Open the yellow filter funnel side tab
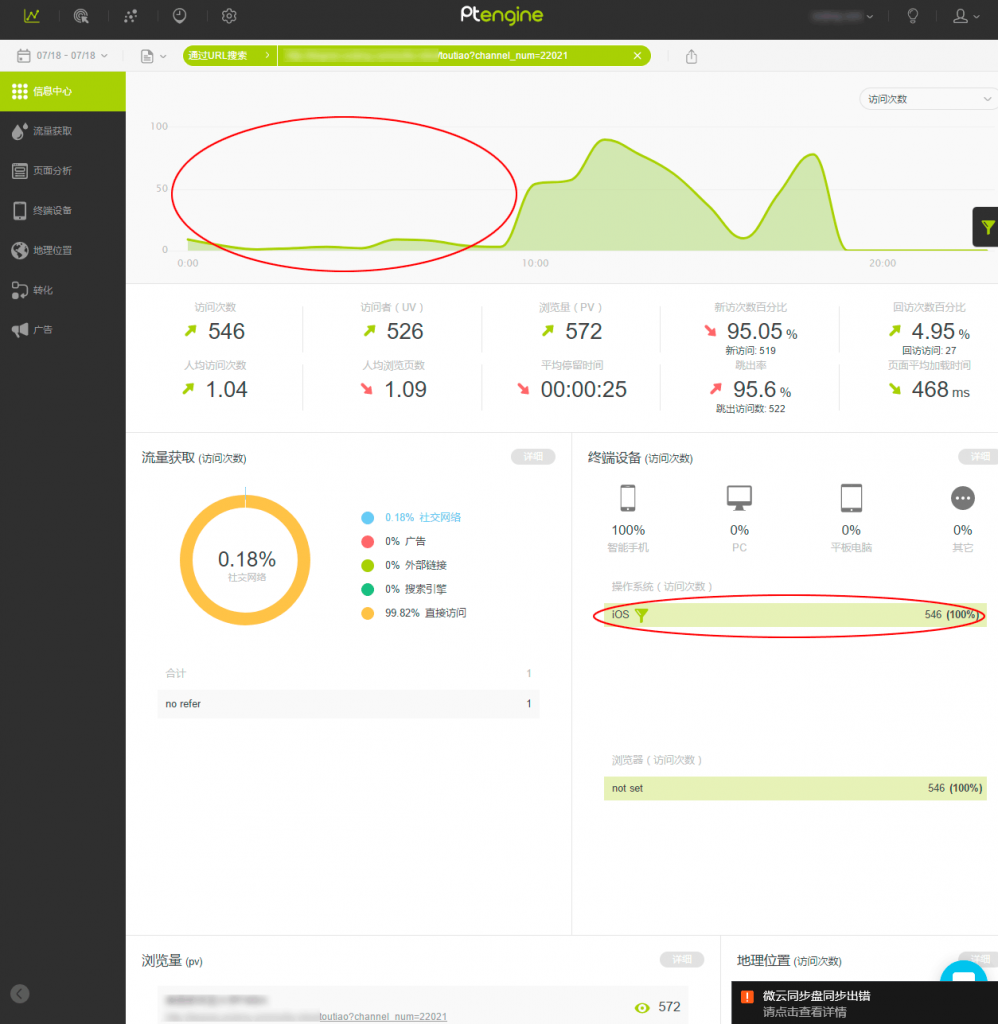998x1024 pixels. [x=987, y=227]
